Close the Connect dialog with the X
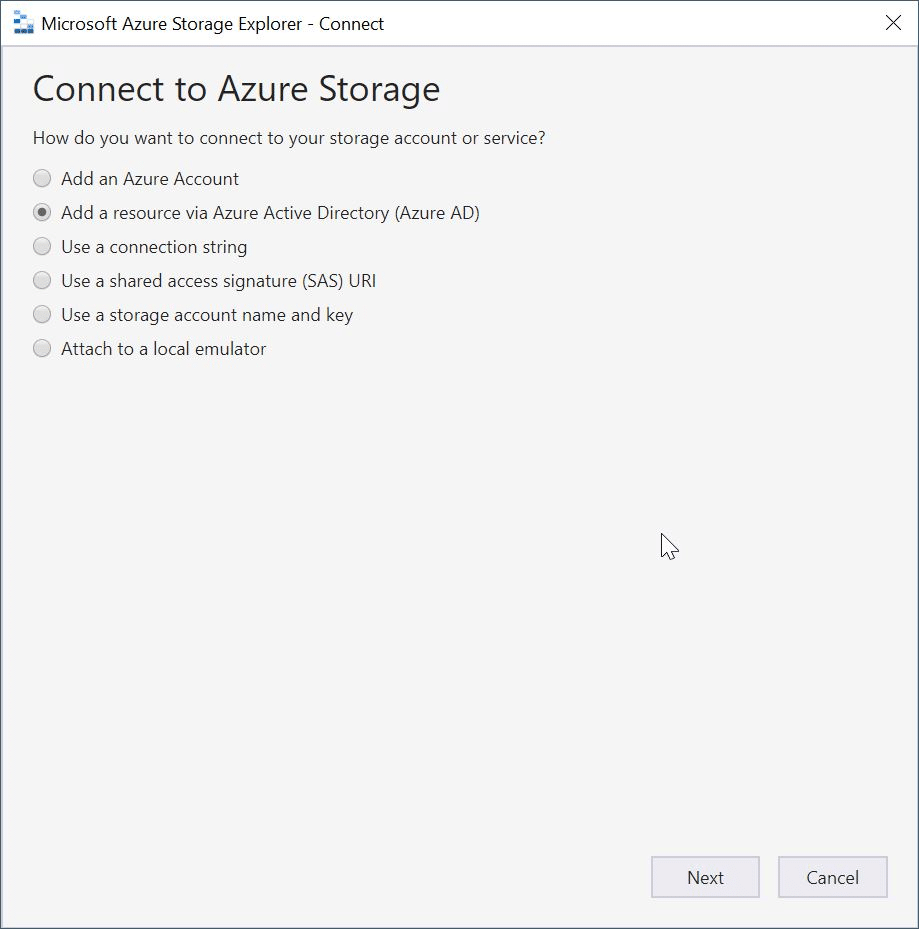The image size is (919, 929). pyautogui.click(x=893, y=23)
